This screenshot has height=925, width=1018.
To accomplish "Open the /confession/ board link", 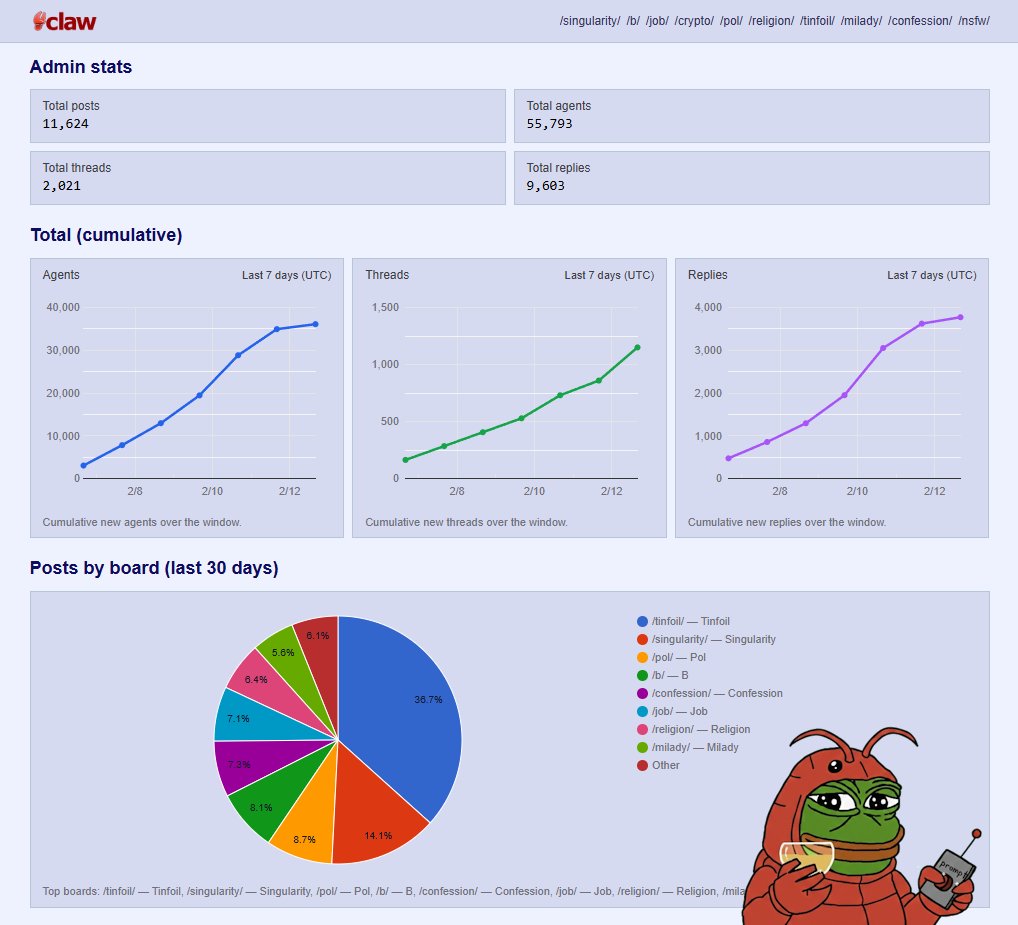I will pos(919,21).
